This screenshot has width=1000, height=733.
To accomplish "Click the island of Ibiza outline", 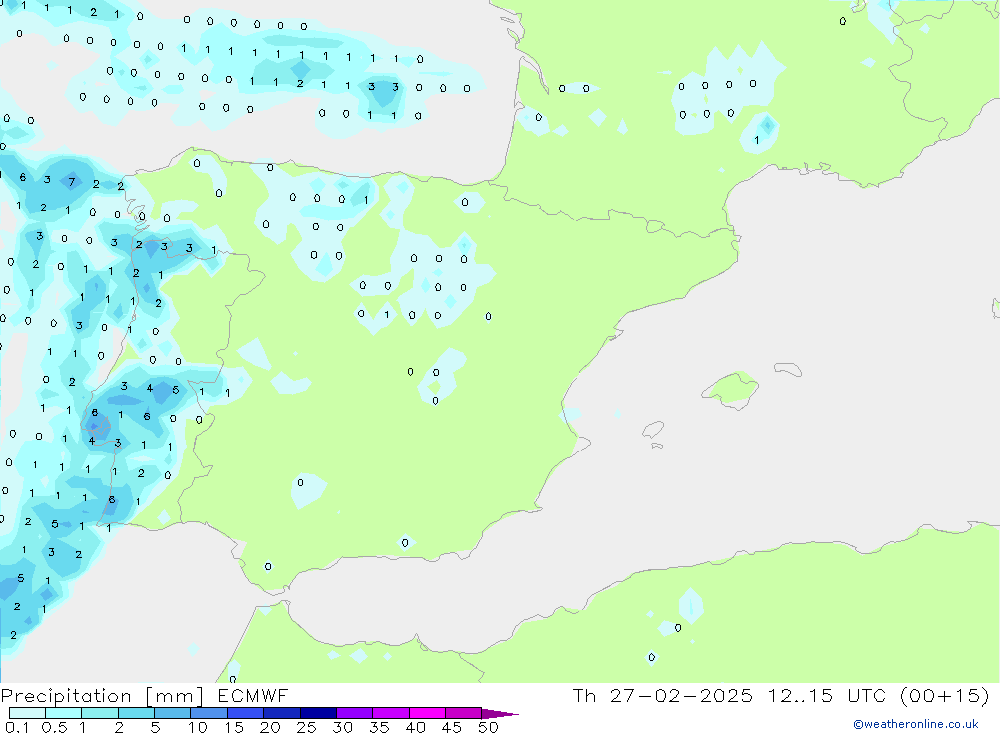I will (653, 429).
